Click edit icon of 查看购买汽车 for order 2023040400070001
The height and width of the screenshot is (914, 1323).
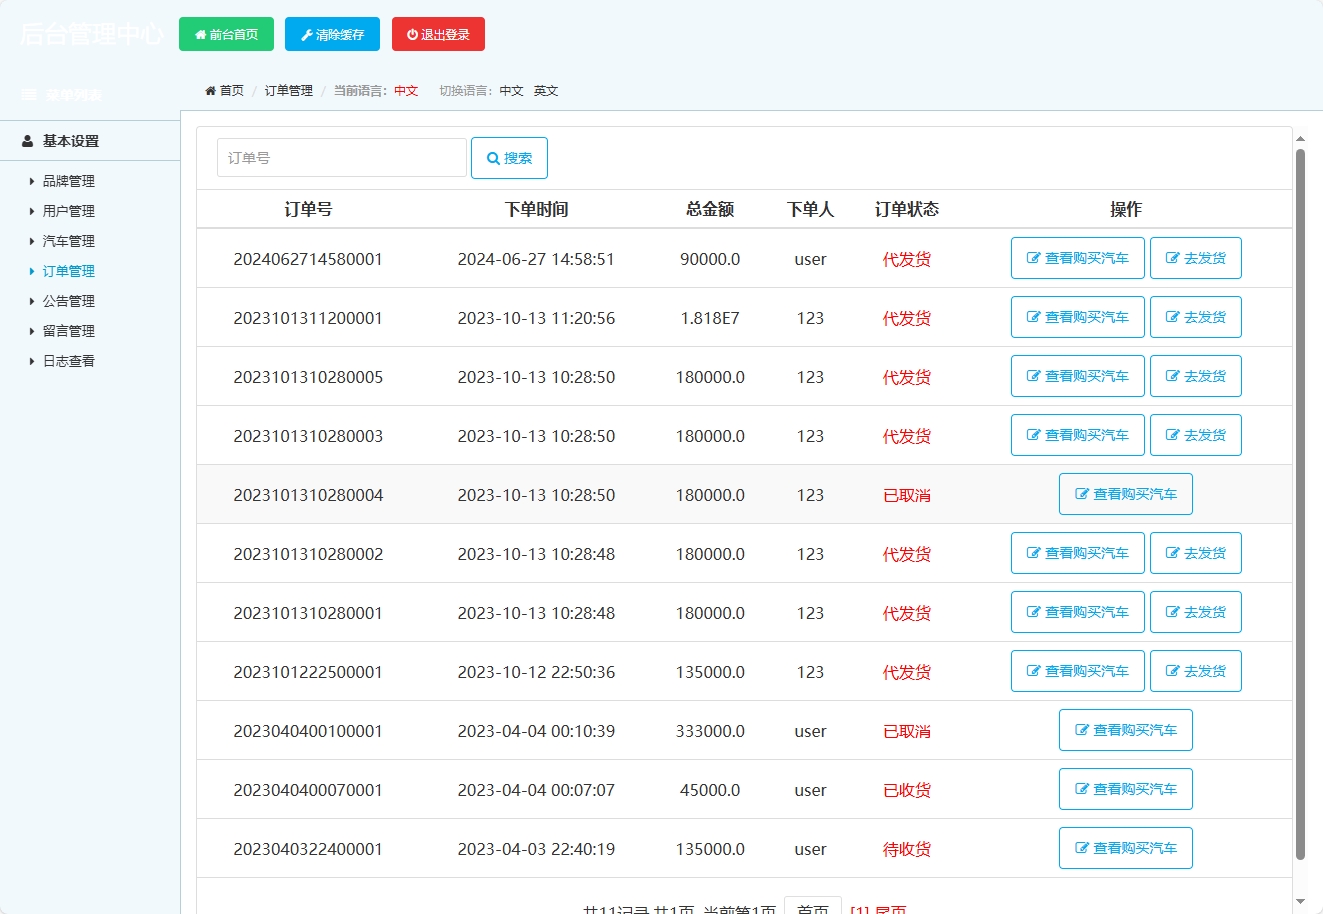(x=1082, y=789)
